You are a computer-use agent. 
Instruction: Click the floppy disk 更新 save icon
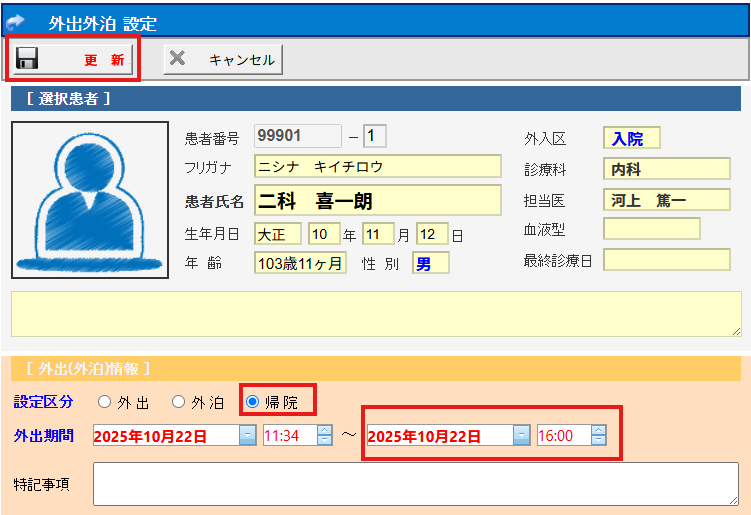(27, 59)
